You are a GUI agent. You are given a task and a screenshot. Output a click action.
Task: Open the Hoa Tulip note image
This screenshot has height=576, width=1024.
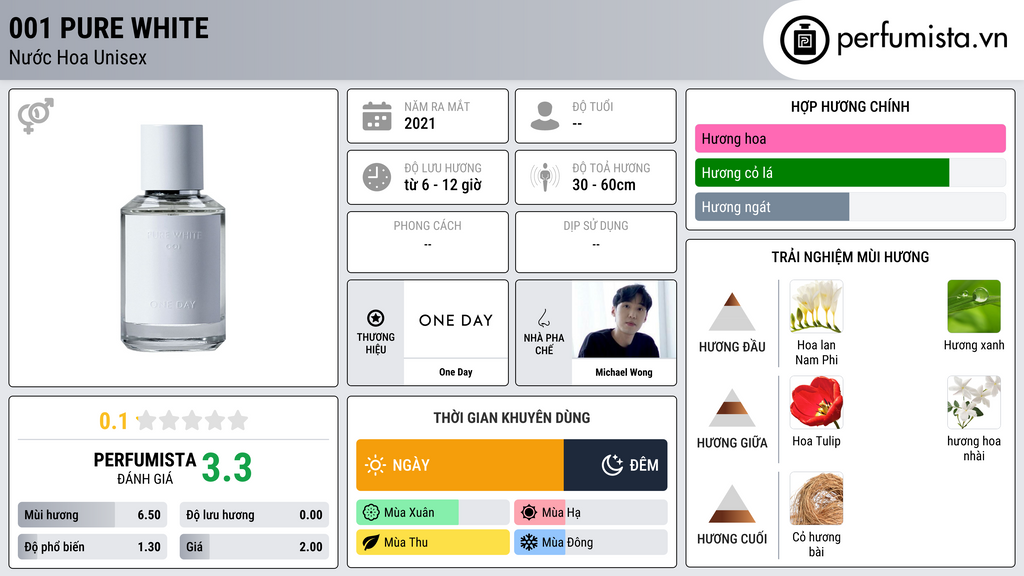tap(816, 402)
